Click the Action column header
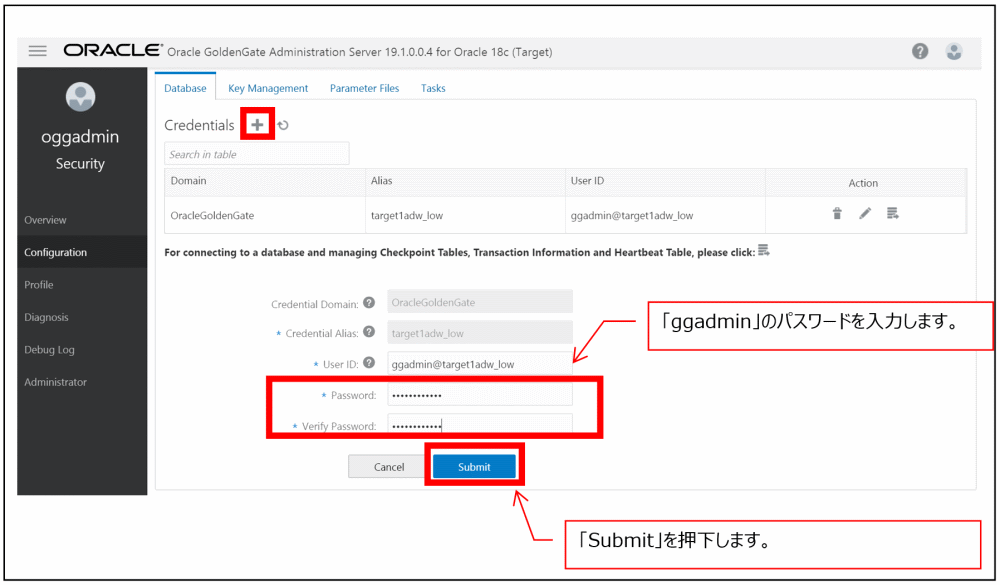1000x585 pixels. click(863, 183)
